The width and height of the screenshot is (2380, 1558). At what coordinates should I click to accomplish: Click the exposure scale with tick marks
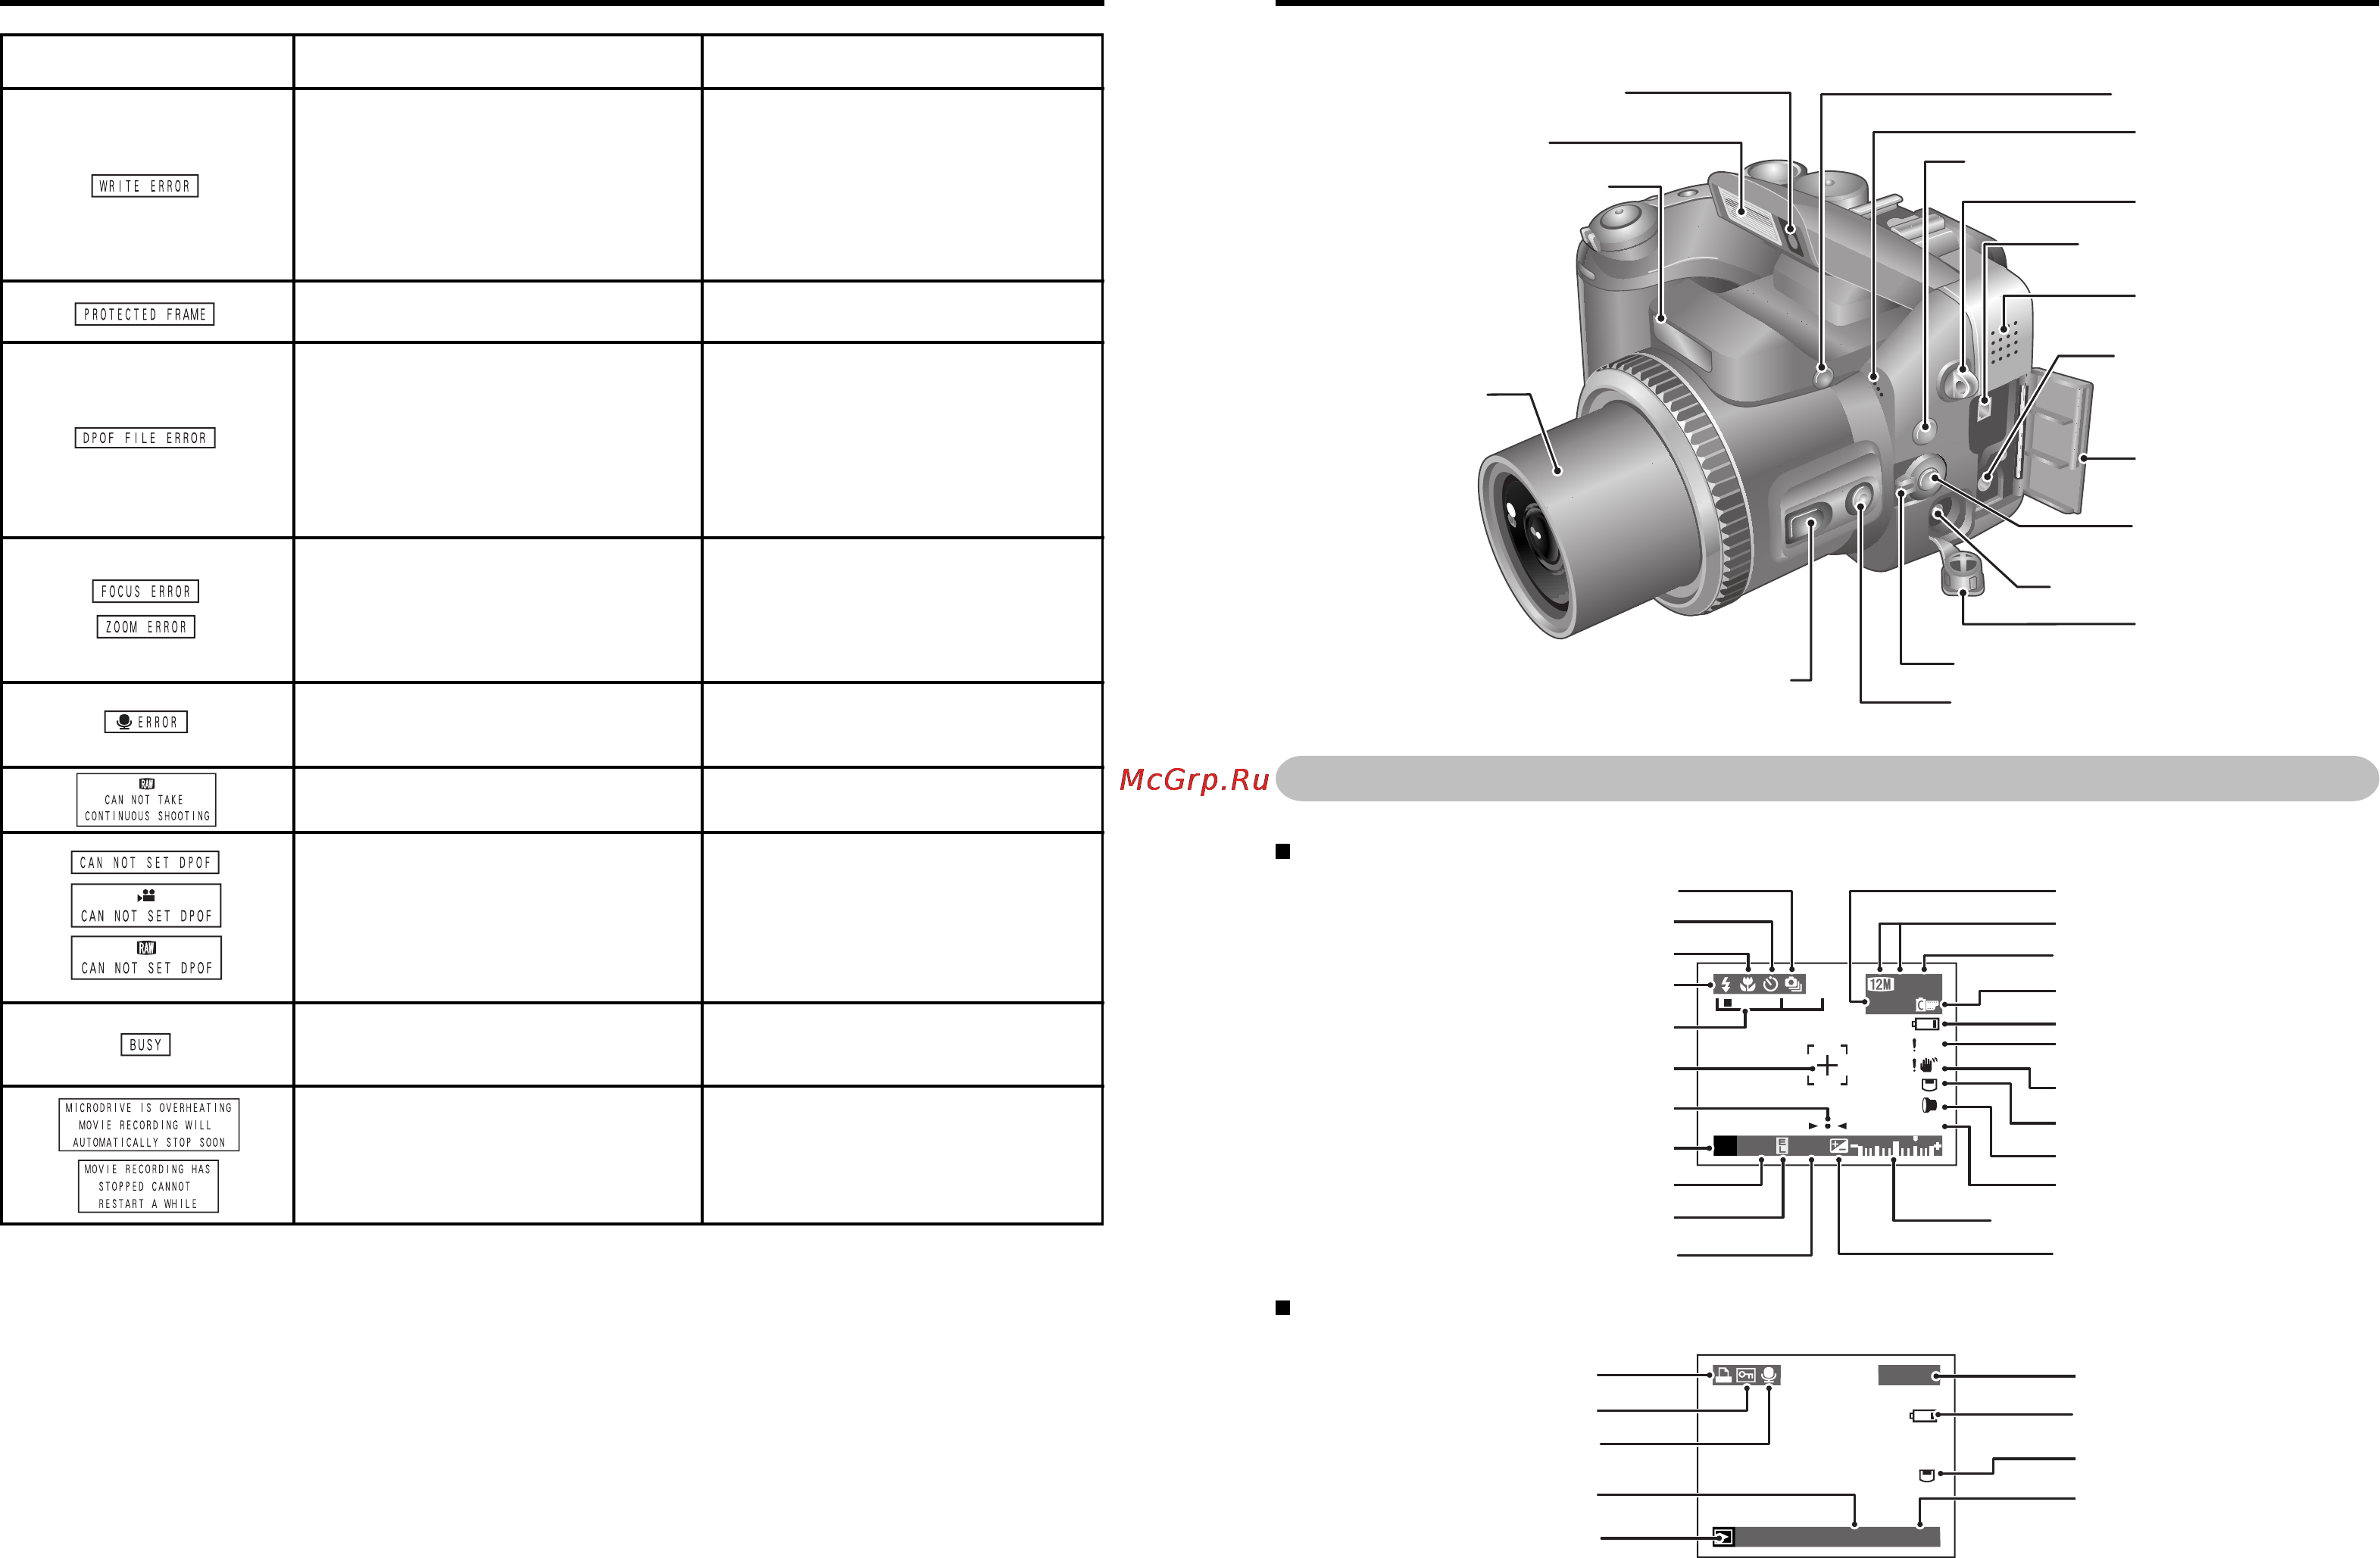tap(1896, 1147)
